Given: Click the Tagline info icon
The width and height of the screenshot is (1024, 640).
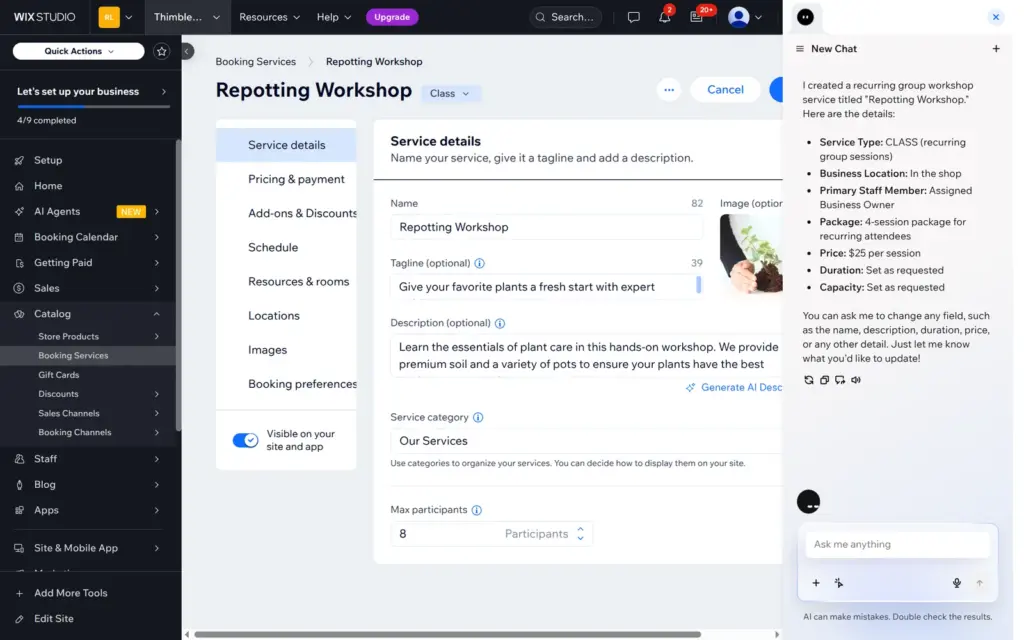Looking at the screenshot, I should (x=479, y=263).
